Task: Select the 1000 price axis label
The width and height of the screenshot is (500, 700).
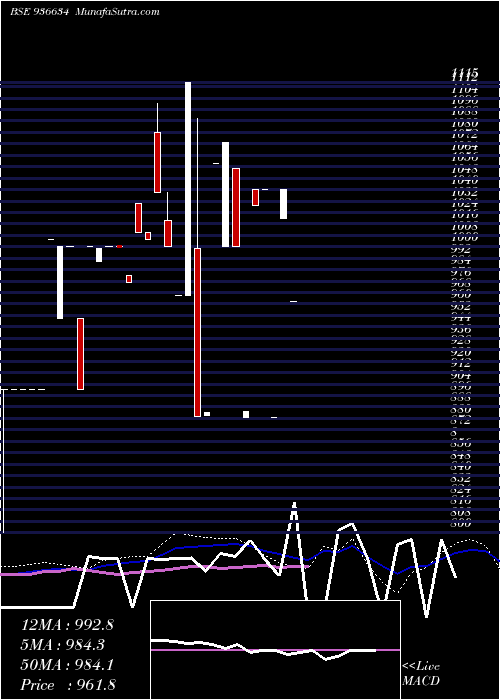Action: [x=465, y=238]
